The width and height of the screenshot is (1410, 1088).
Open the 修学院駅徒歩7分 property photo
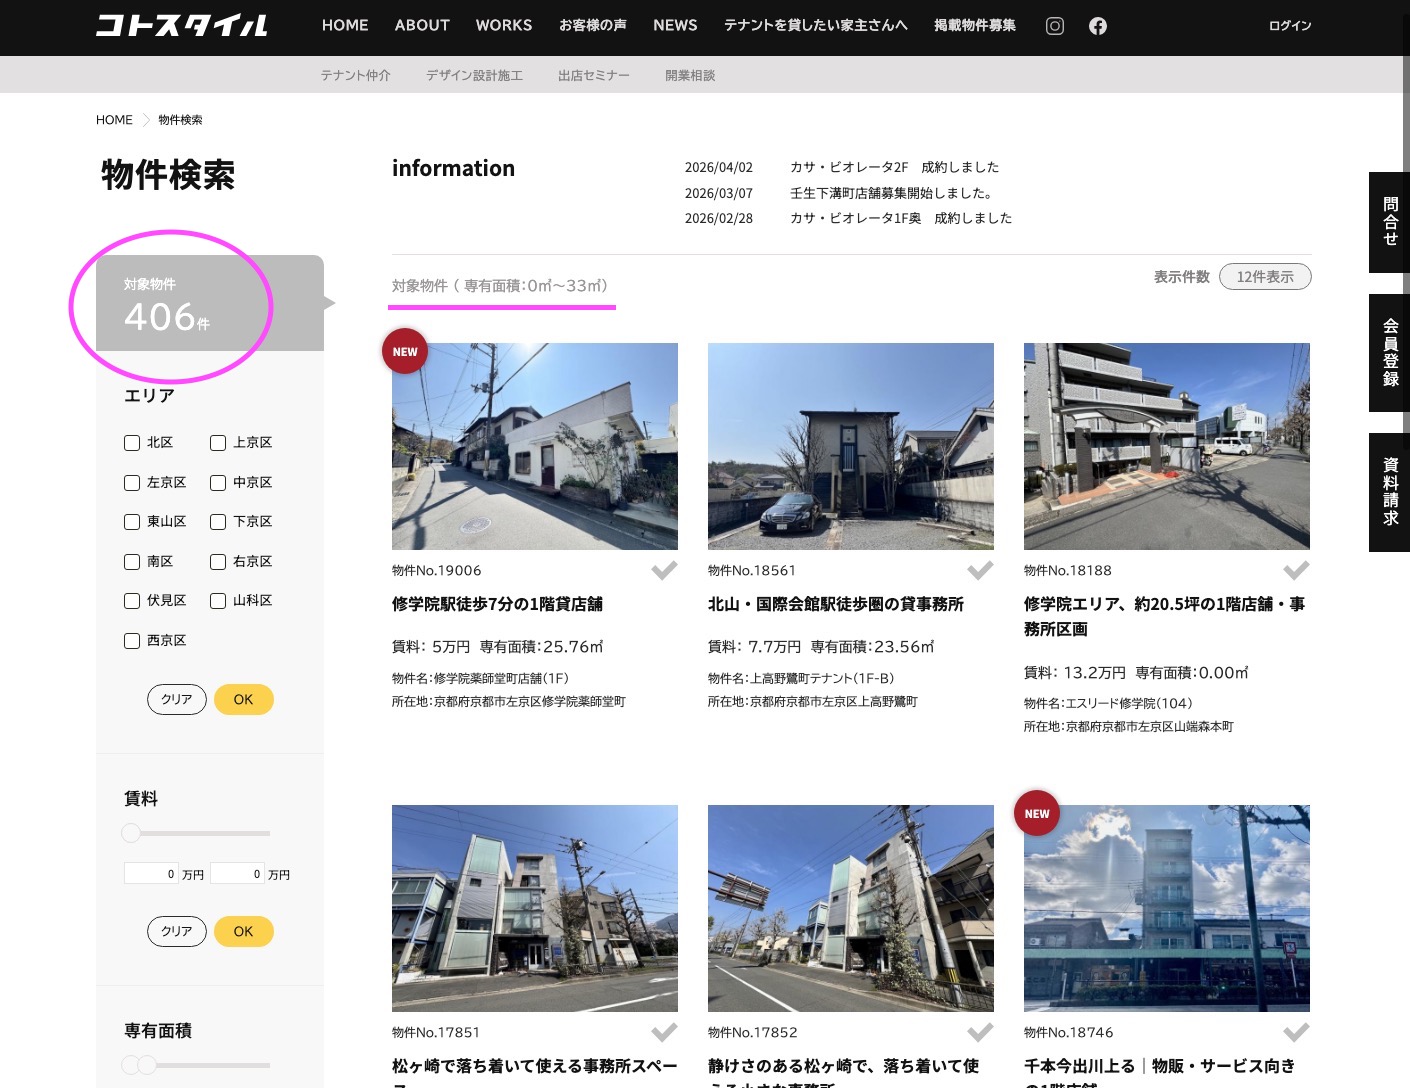click(x=534, y=446)
